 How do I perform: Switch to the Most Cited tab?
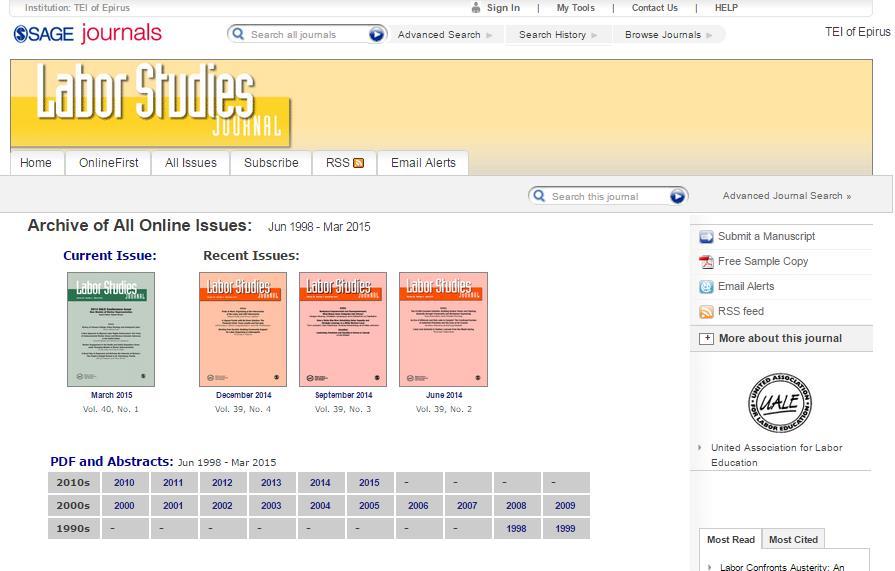pos(793,540)
